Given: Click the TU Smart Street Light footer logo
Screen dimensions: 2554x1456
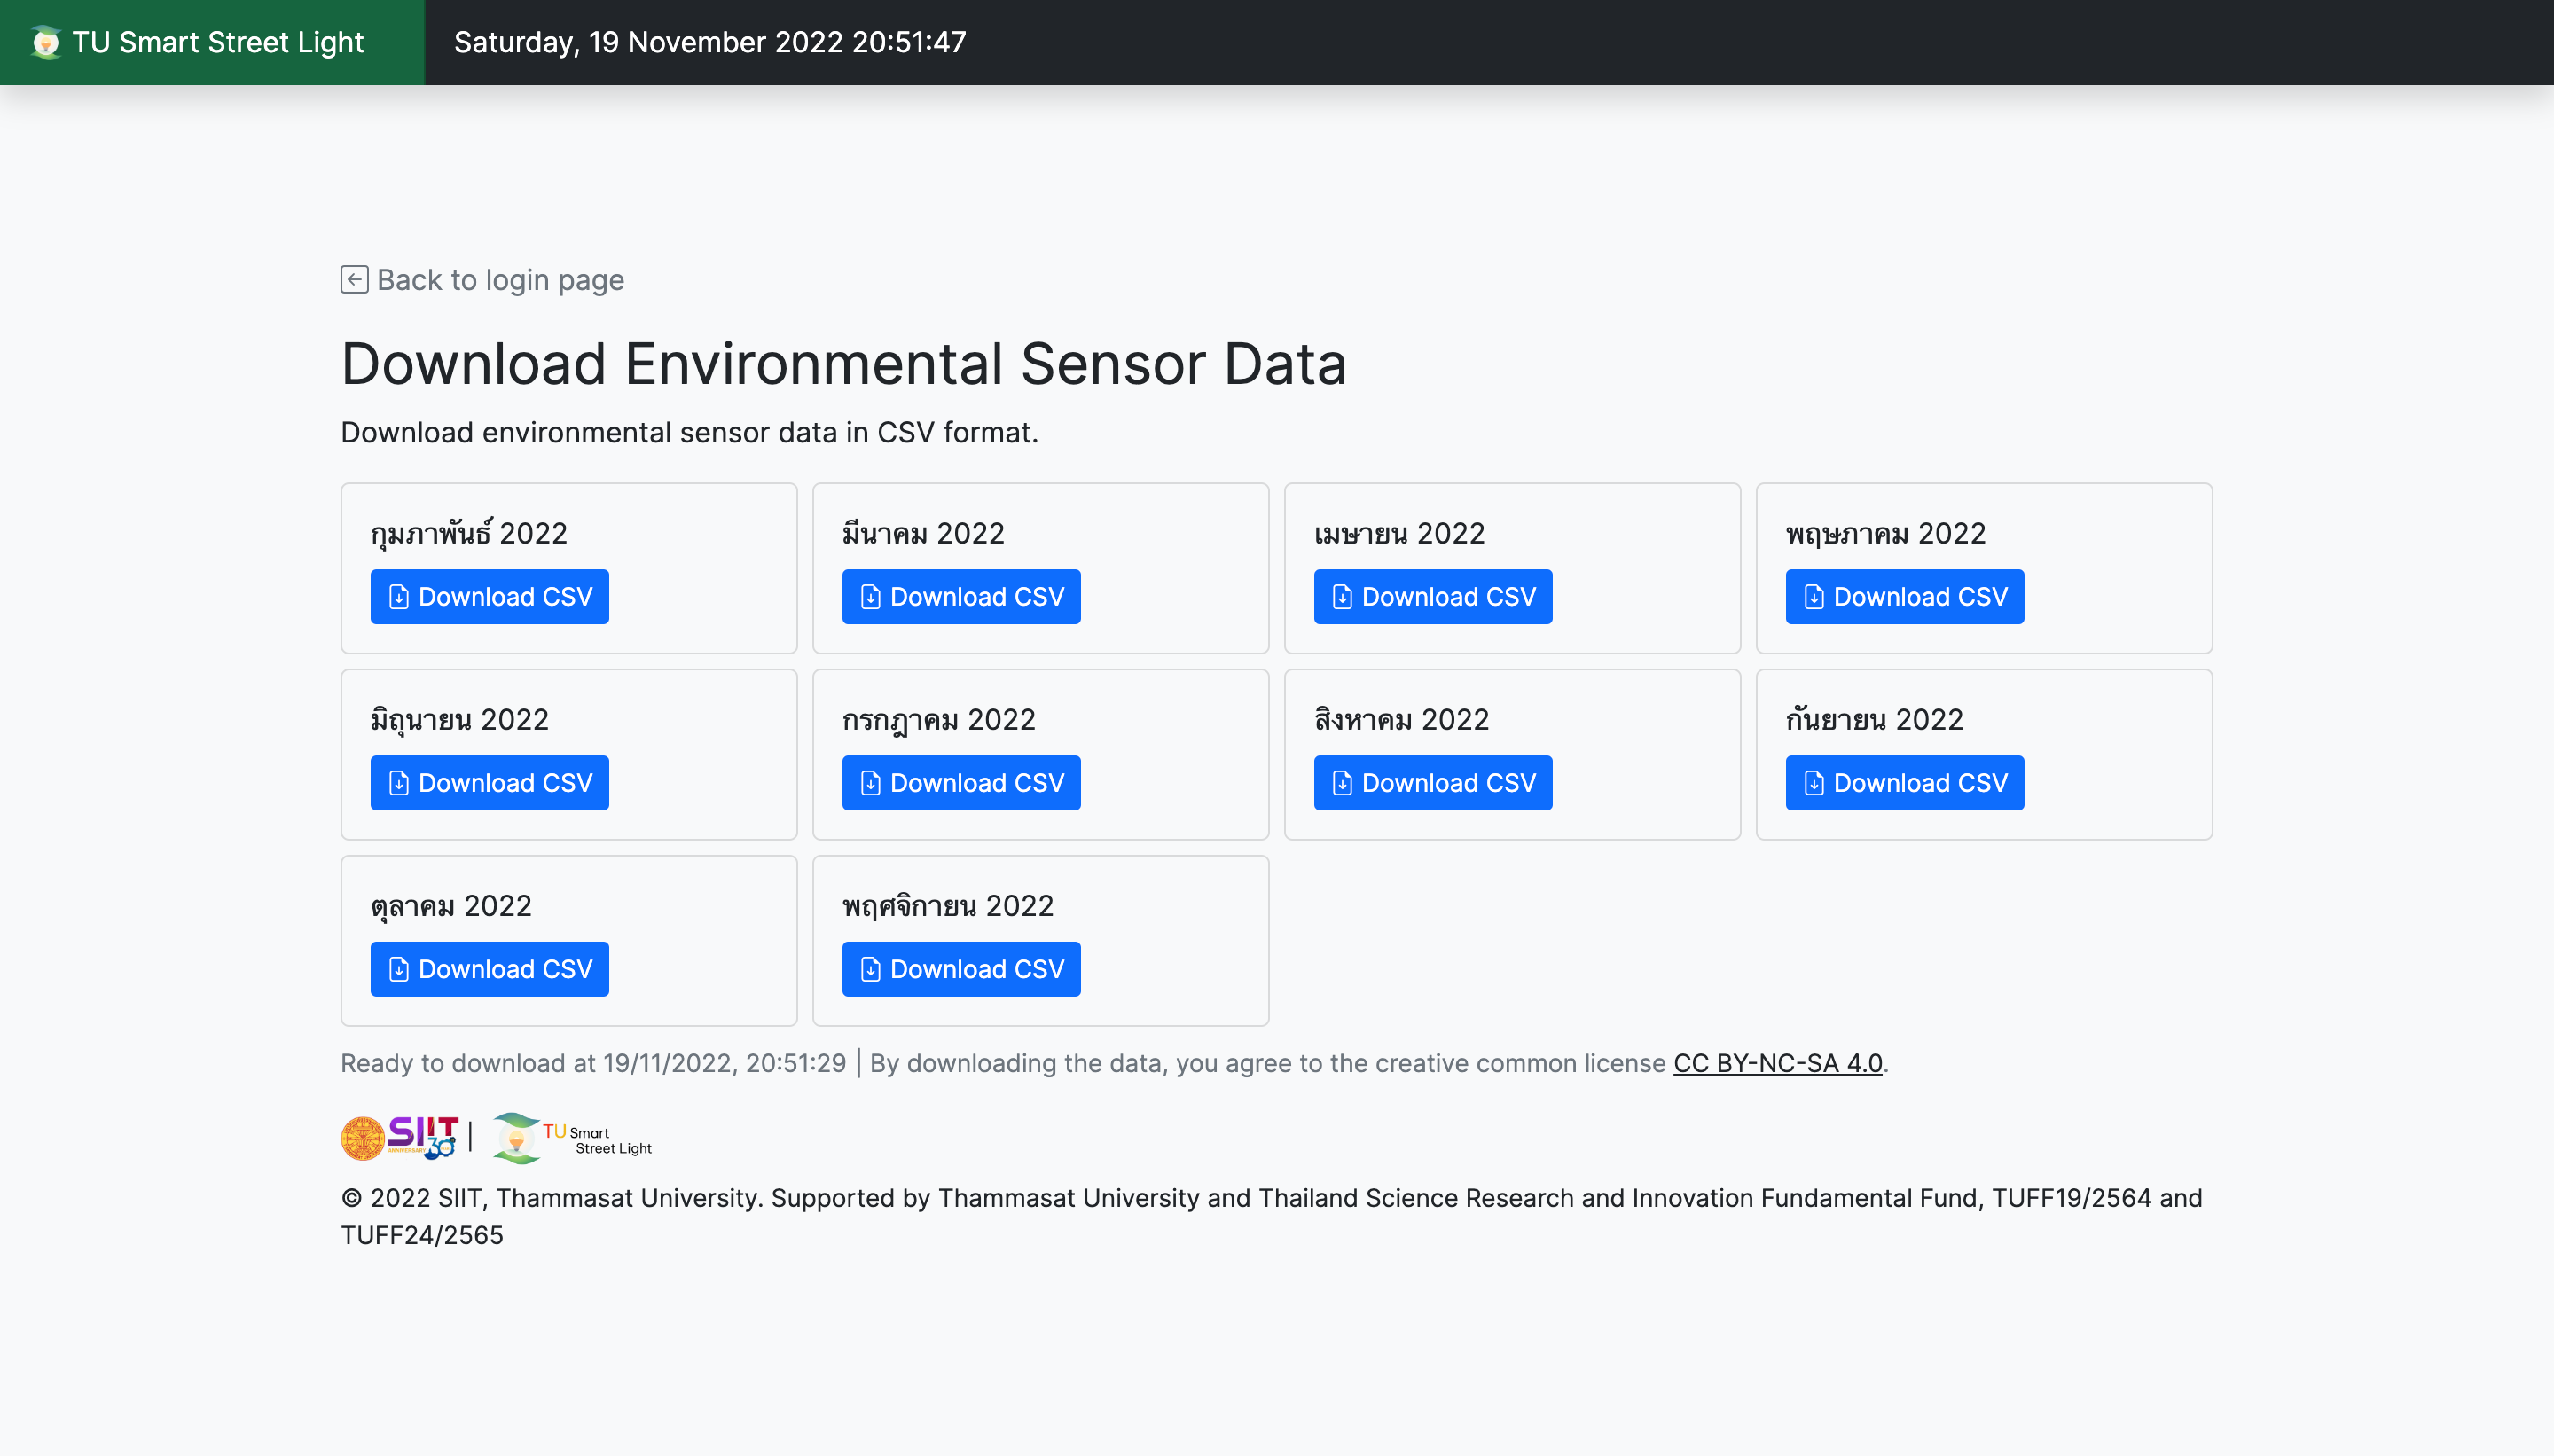Looking at the screenshot, I should [x=572, y=1139].
